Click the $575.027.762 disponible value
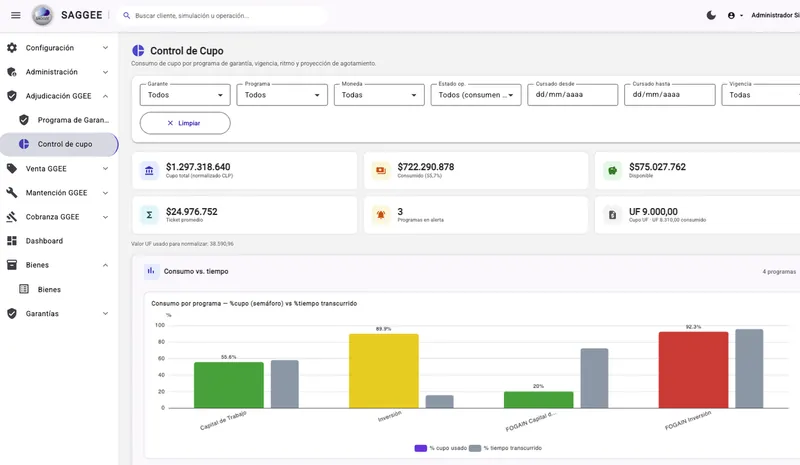Viewport: 800px width, 465px height. (x=657, y=167)
